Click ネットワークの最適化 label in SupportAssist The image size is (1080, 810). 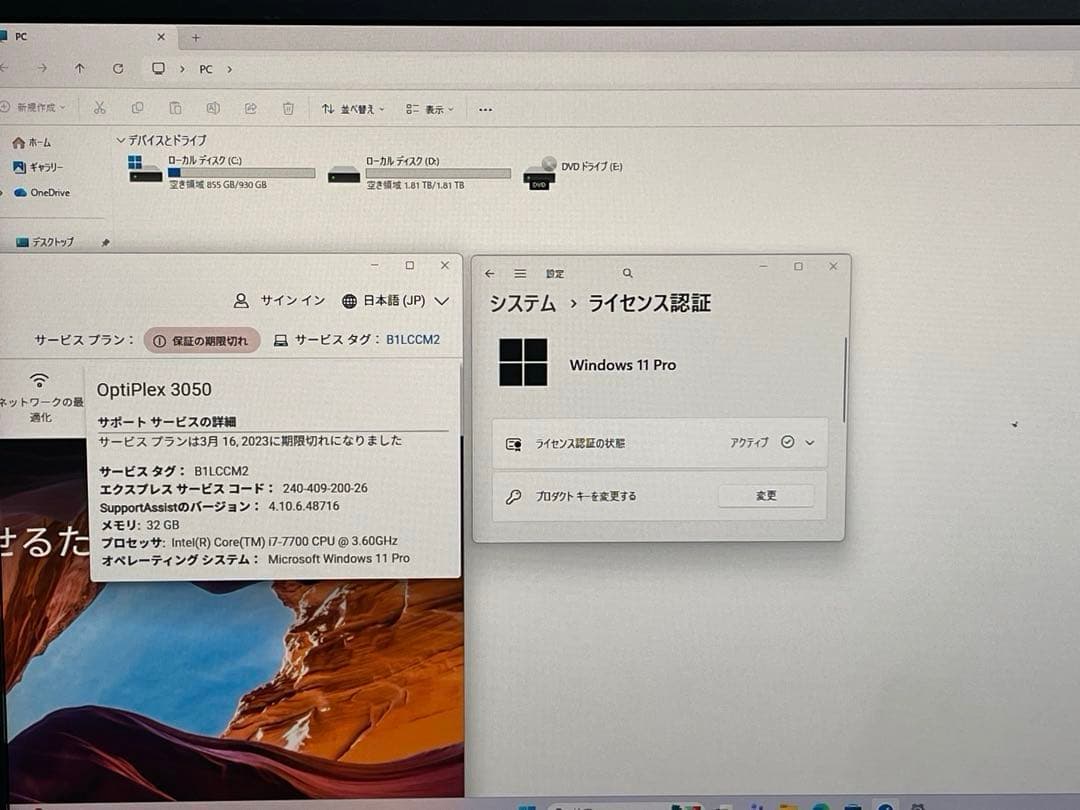click(41, 410)
